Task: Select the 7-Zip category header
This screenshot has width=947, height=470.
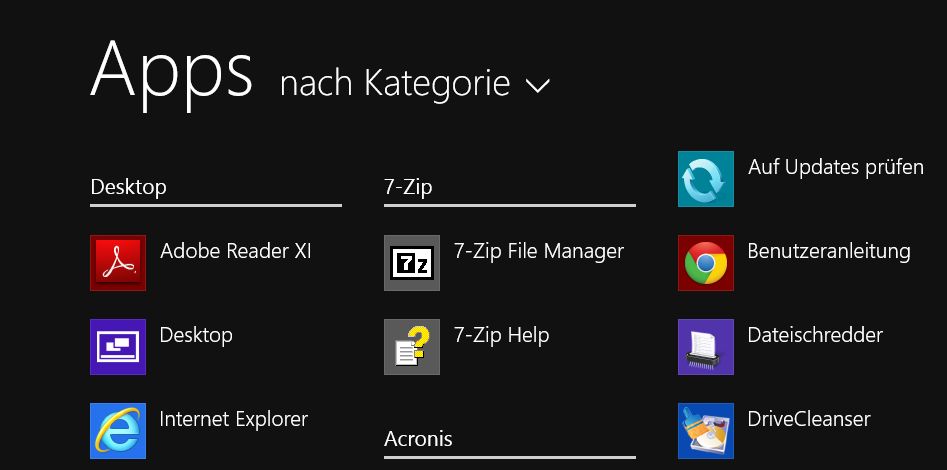Action: point(408,187)
